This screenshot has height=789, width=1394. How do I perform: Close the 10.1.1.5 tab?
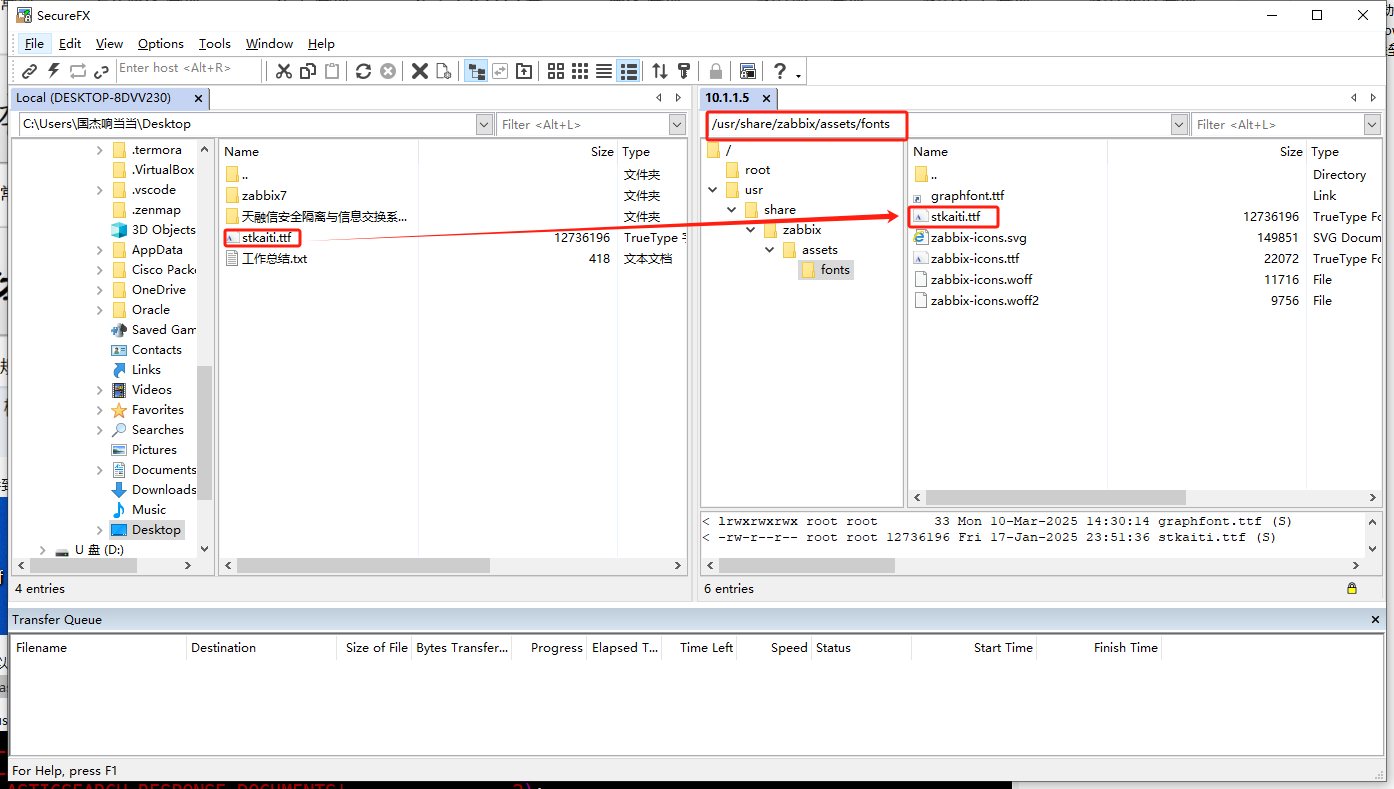point(767,98)
